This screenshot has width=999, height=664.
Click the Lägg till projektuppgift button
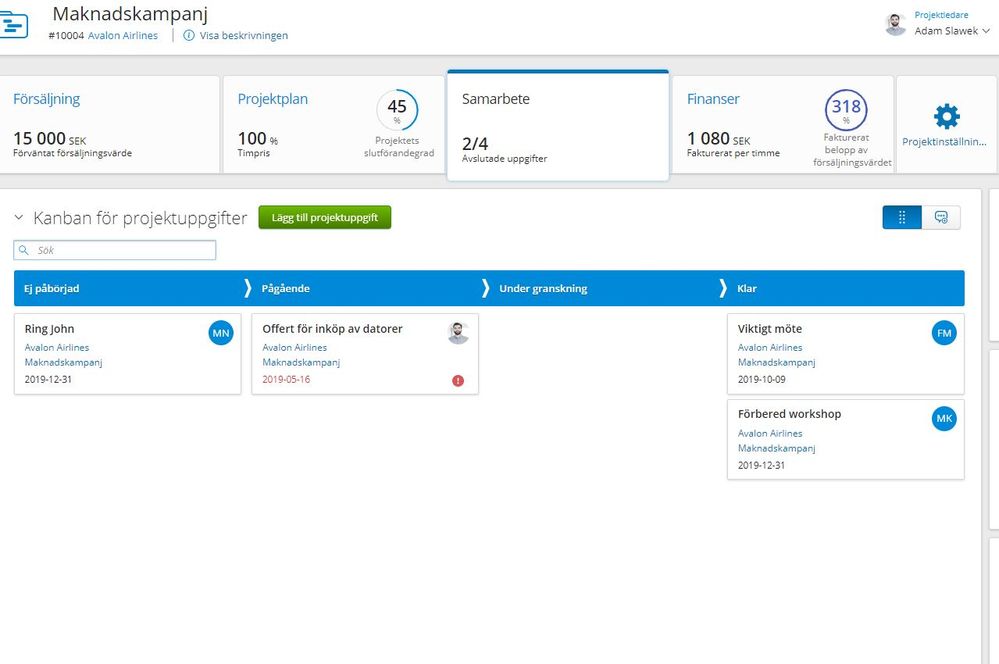point(325,217)
